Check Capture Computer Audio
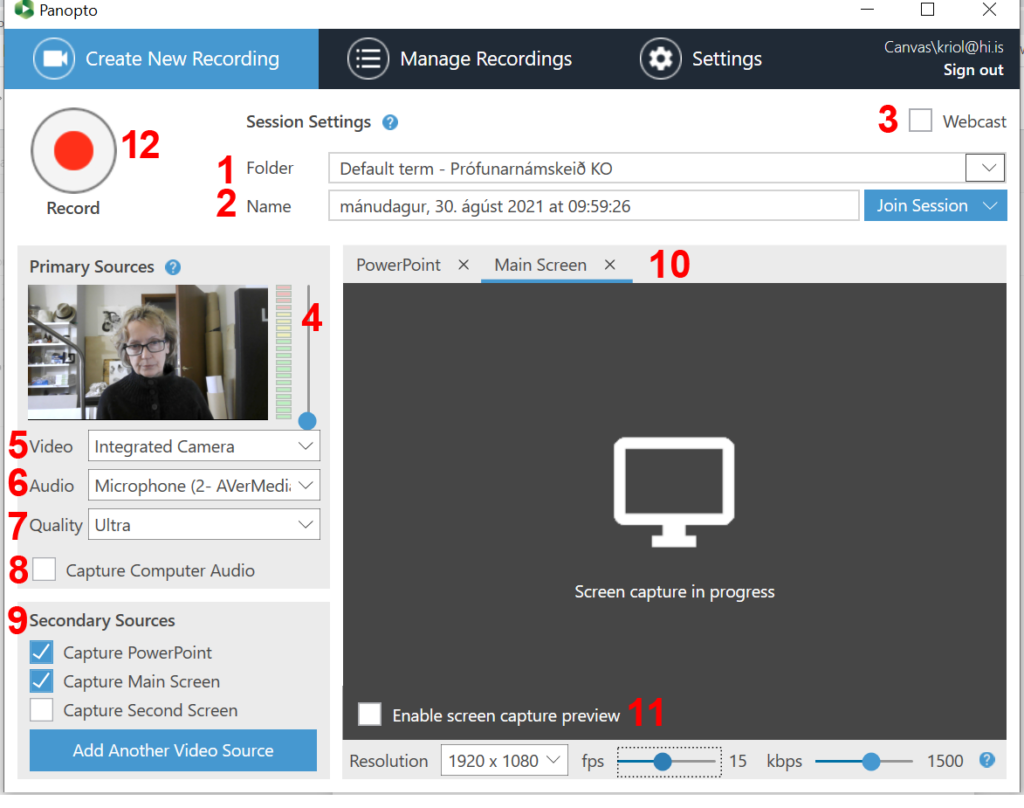Image resolution: width=1024 pixels, height=808 pixels. point(44,569)
